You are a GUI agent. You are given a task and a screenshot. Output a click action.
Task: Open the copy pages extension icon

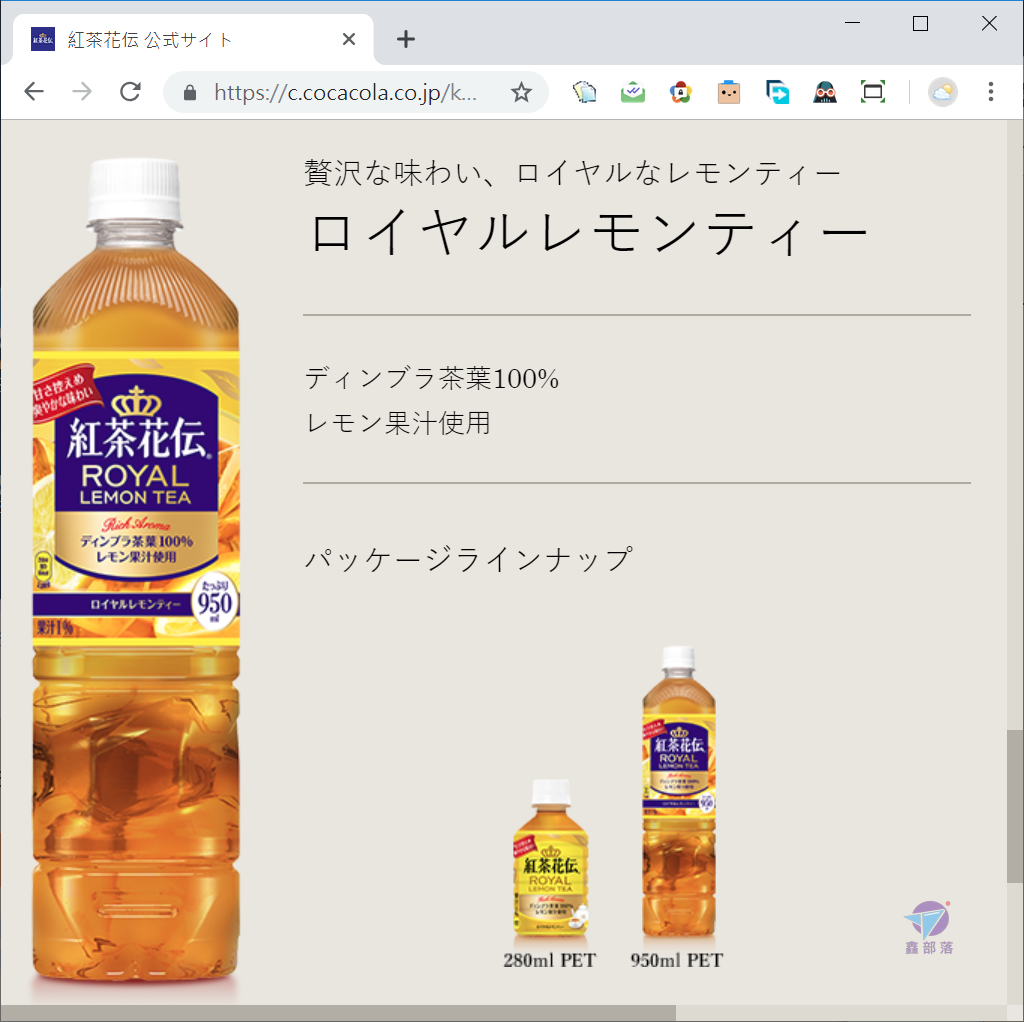(584, 92)
